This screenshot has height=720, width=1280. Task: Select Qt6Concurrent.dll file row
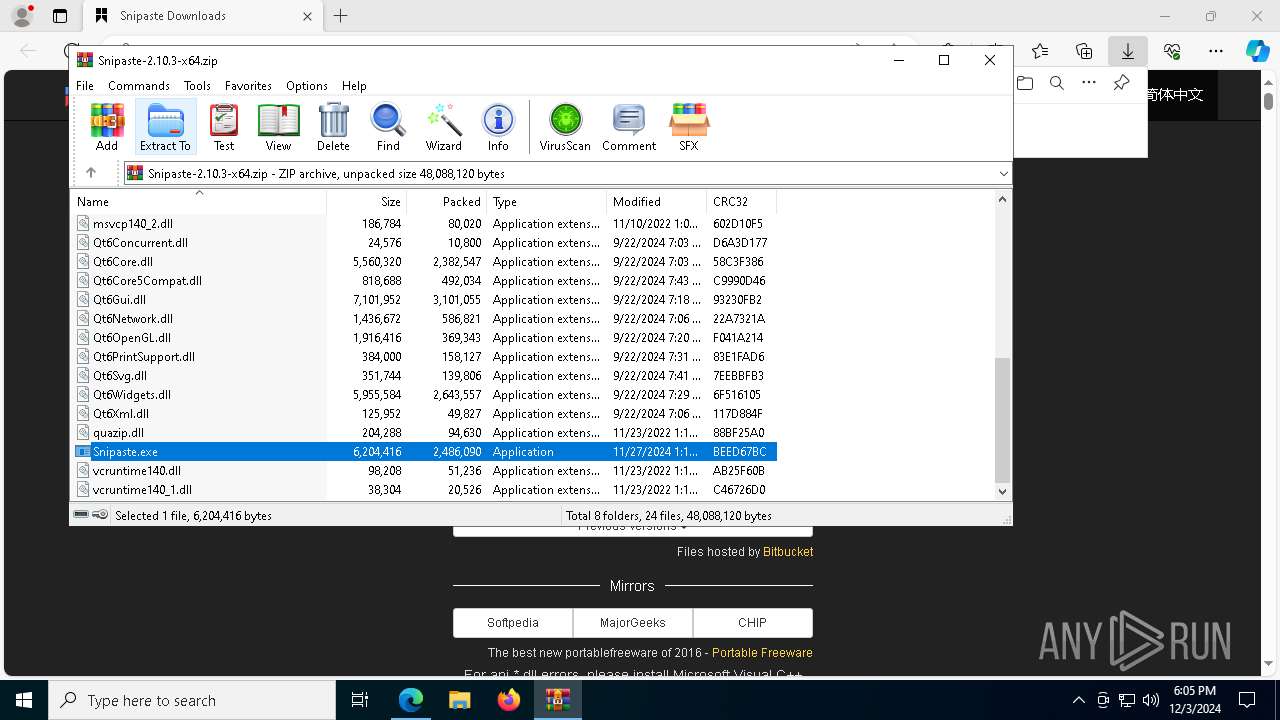[x=424, y=243]
